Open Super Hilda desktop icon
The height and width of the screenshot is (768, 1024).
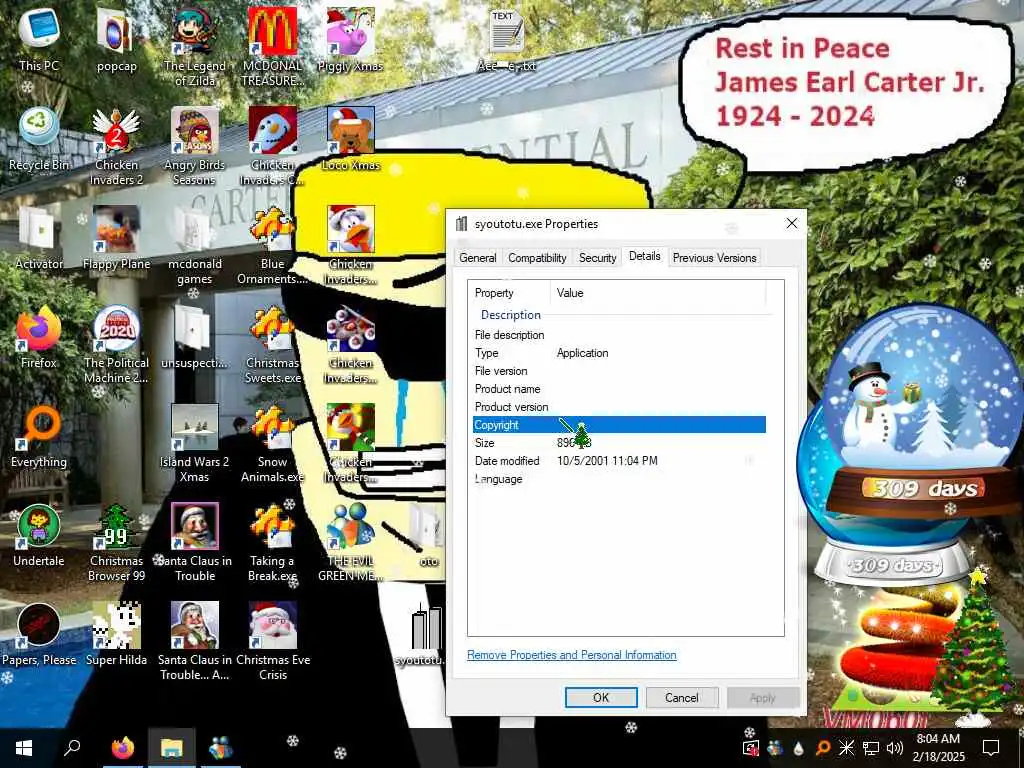tap(116, 635)
